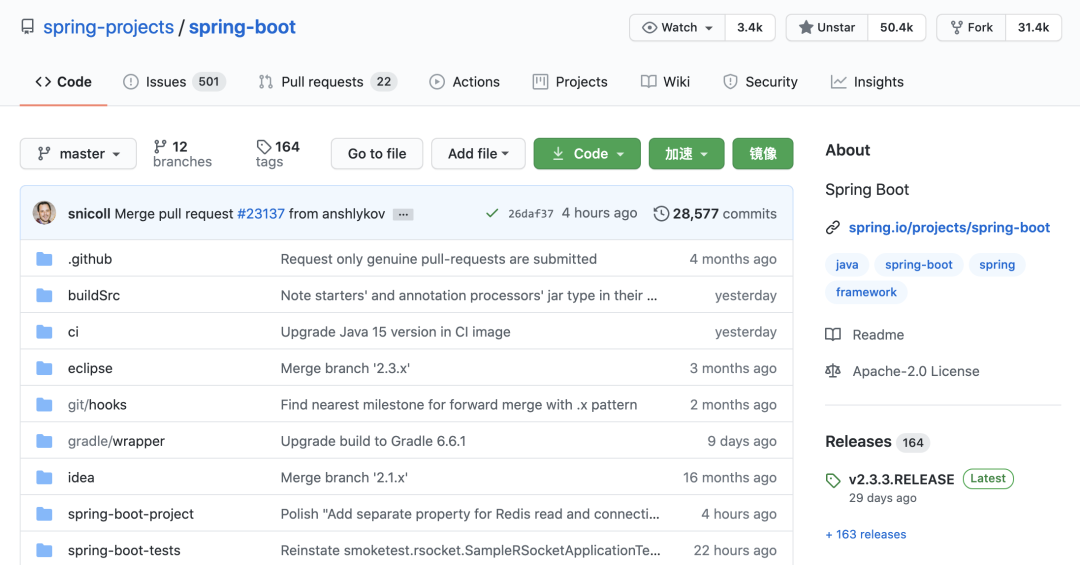1080x565 pixels.
Task: Open the v2.3.3.RELEASE release link
Action: pos(901,480)
